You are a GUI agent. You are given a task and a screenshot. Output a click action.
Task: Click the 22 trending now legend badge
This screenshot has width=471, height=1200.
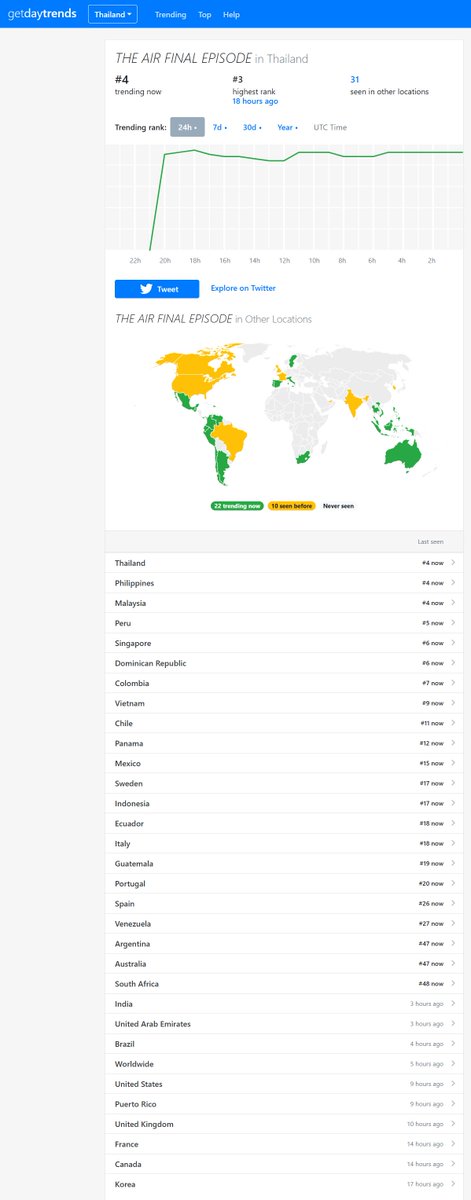tap(237, 506)
